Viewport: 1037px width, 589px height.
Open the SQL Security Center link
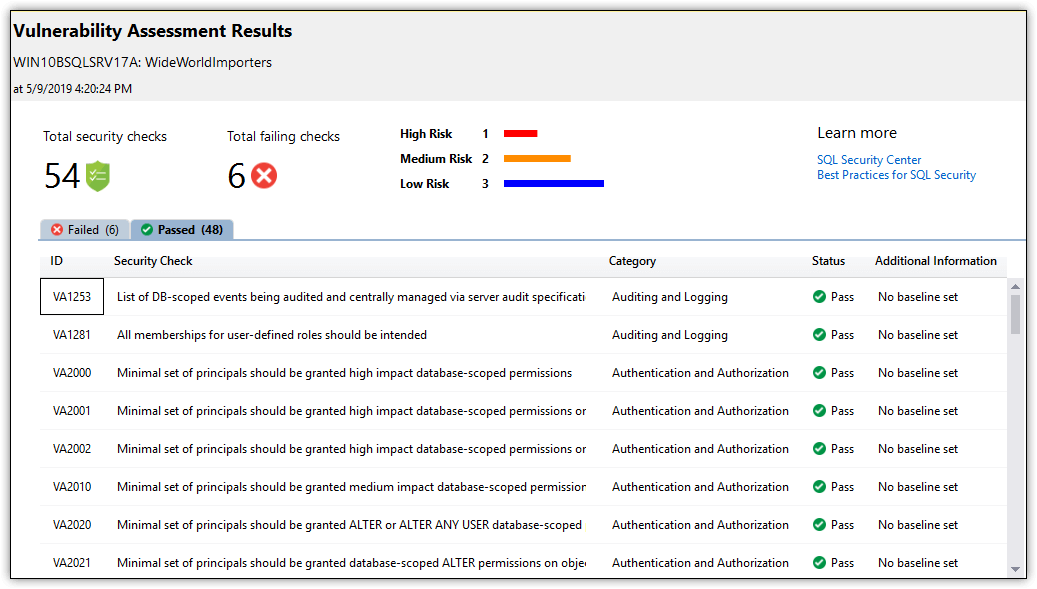tap(869, 160)
